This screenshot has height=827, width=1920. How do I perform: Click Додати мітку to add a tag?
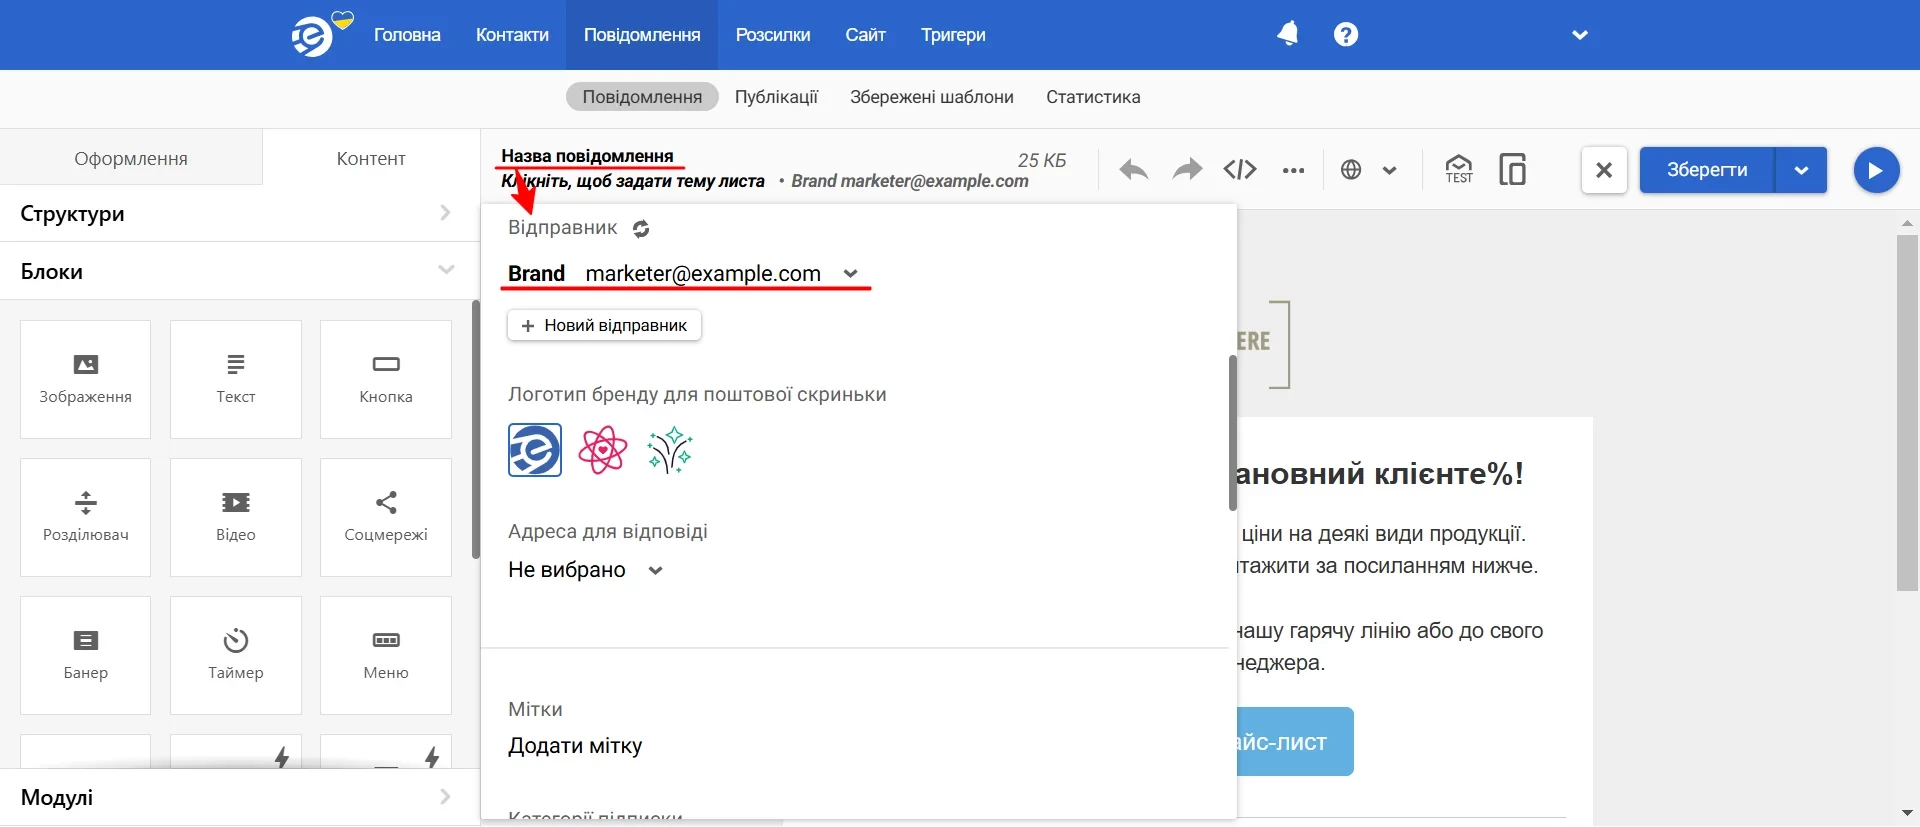pos(575,746)
